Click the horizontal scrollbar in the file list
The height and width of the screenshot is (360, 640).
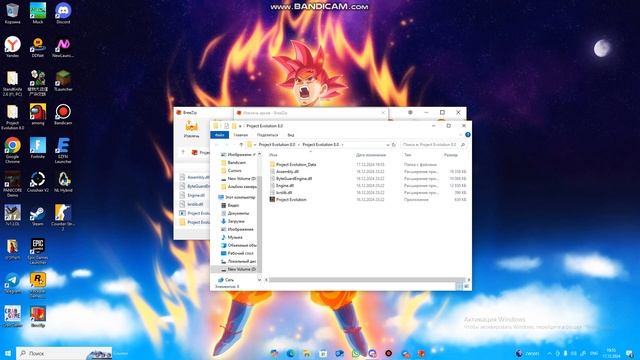point(366,280)
